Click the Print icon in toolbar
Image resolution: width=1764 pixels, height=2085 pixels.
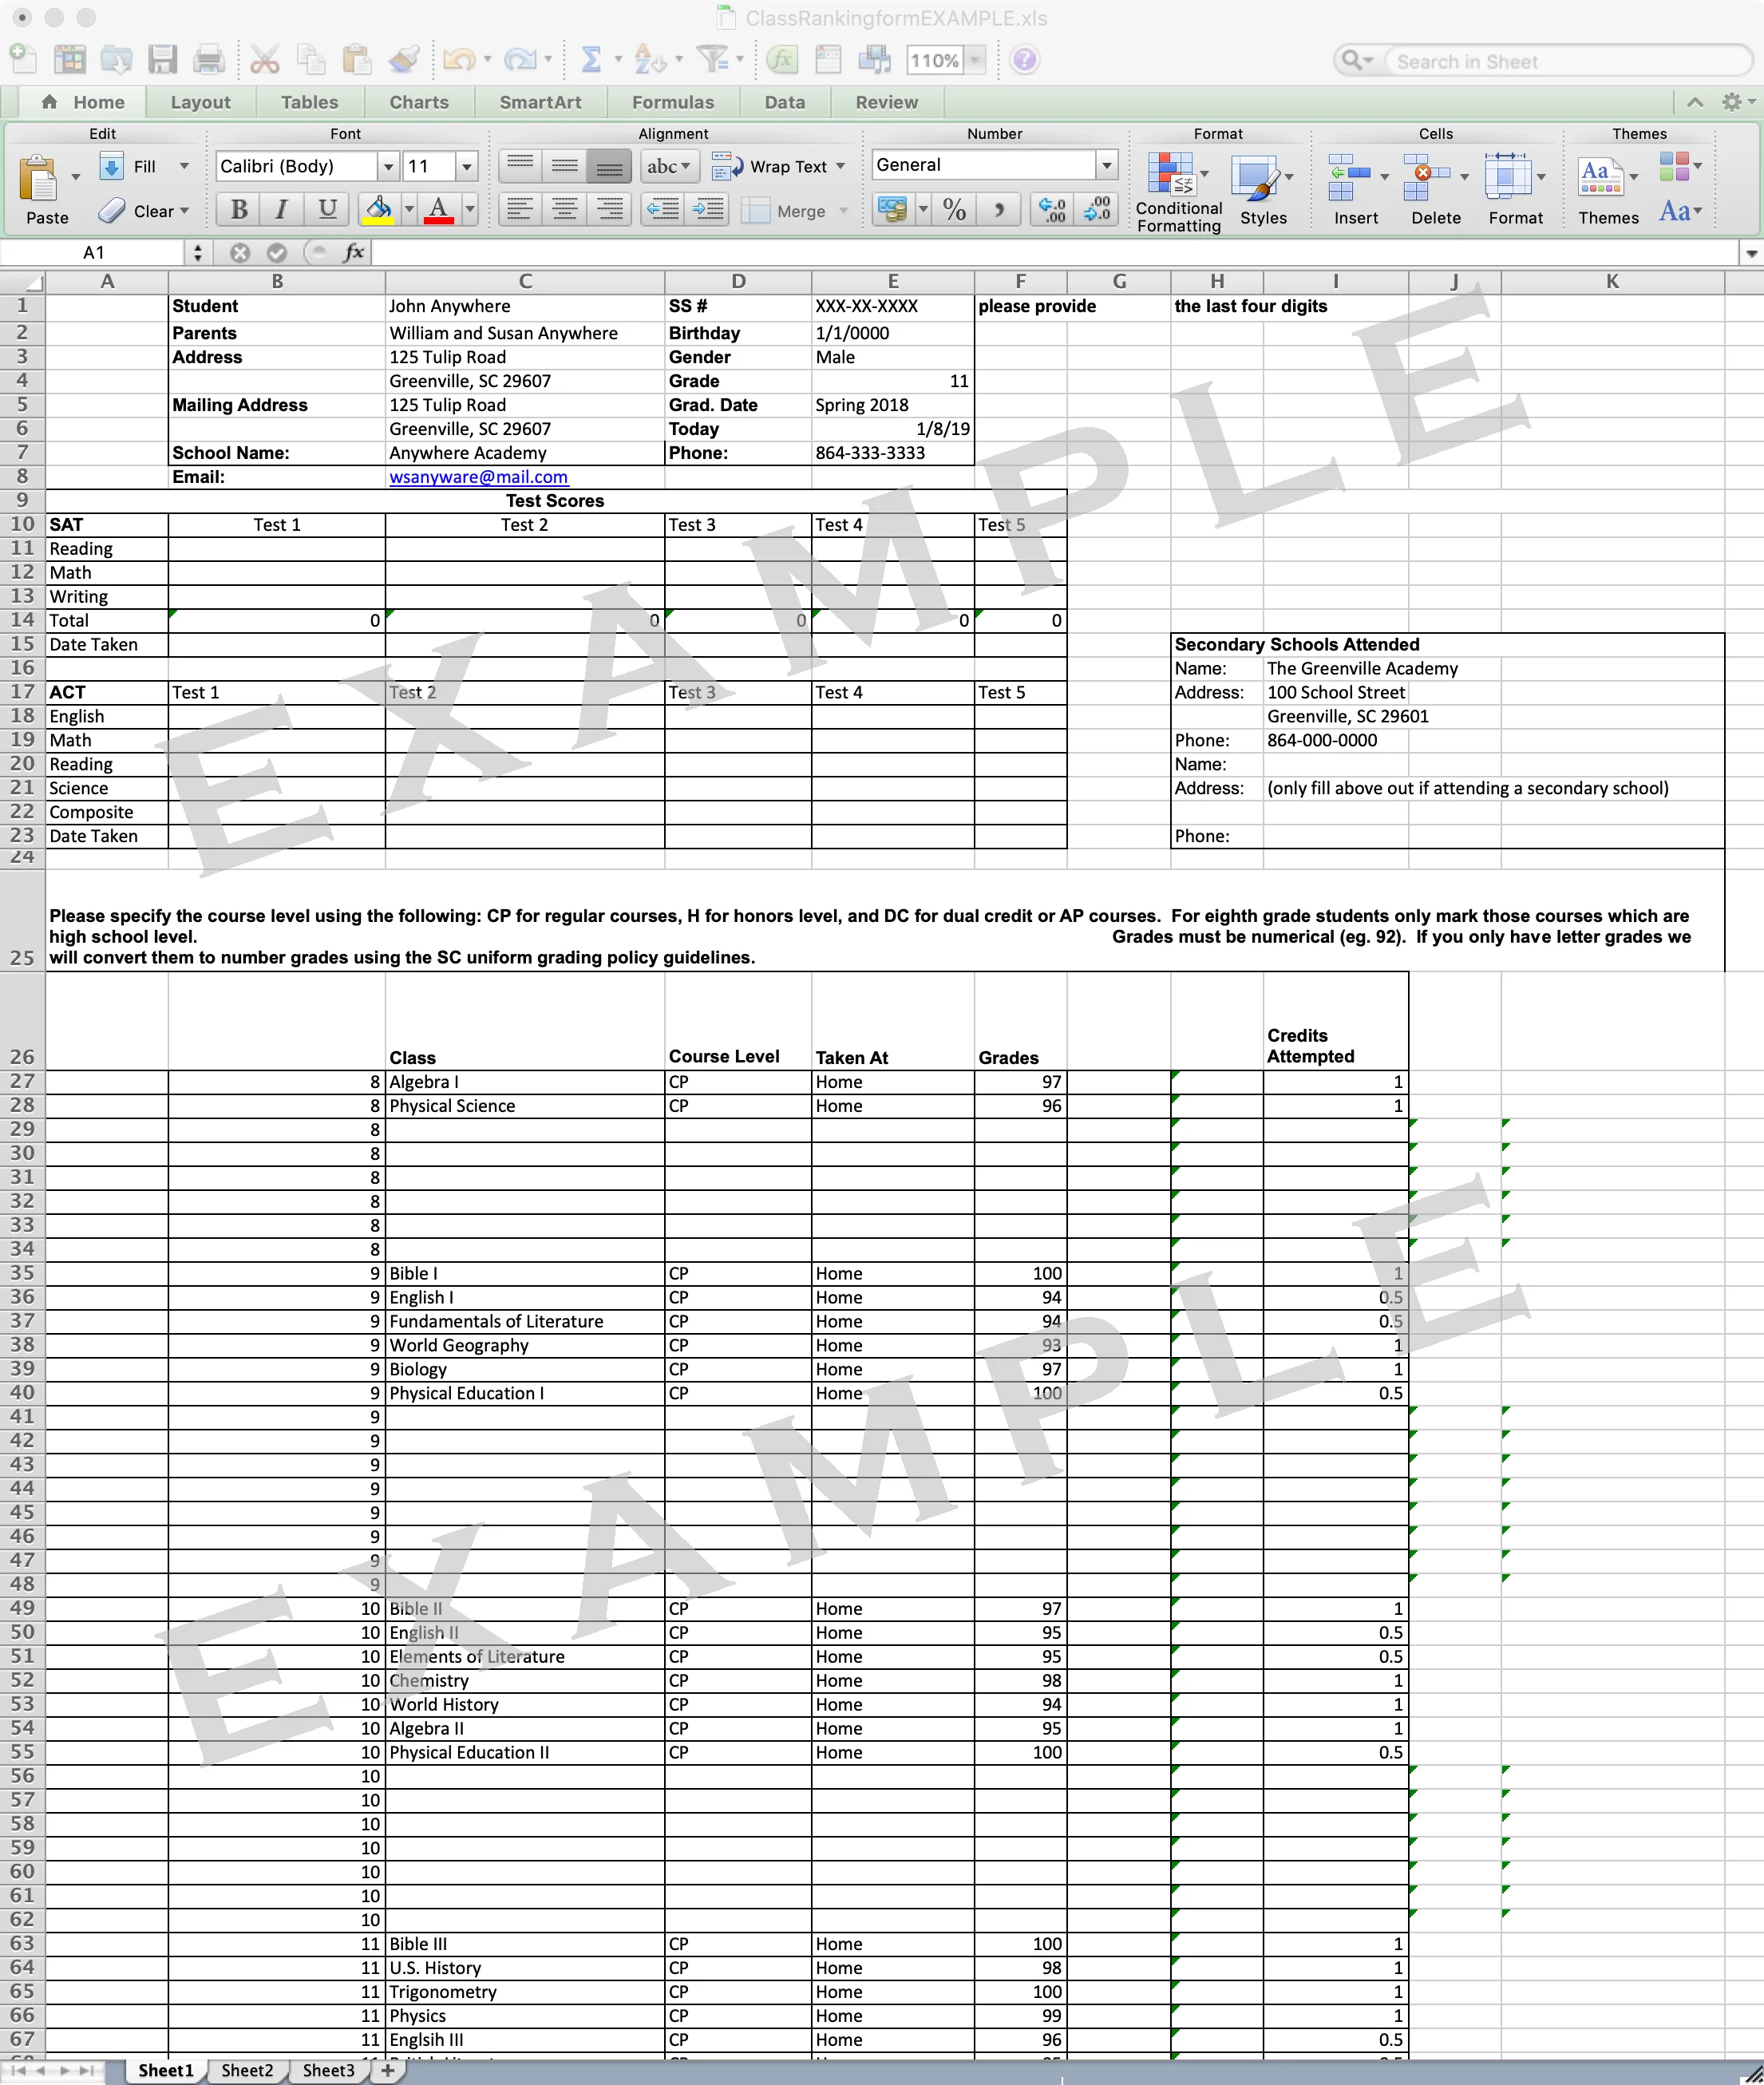tap(209, 60)
